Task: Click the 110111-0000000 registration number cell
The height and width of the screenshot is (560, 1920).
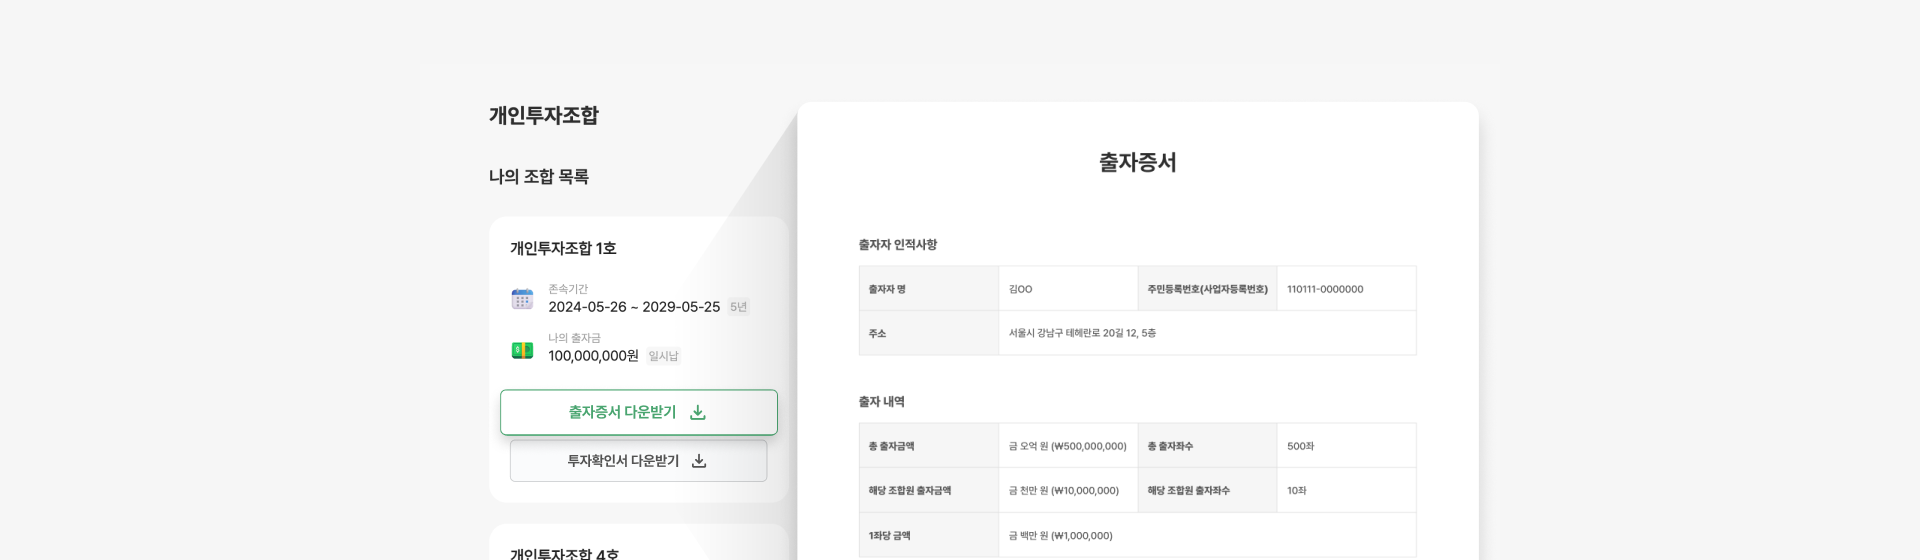Action: point(1346,289)
